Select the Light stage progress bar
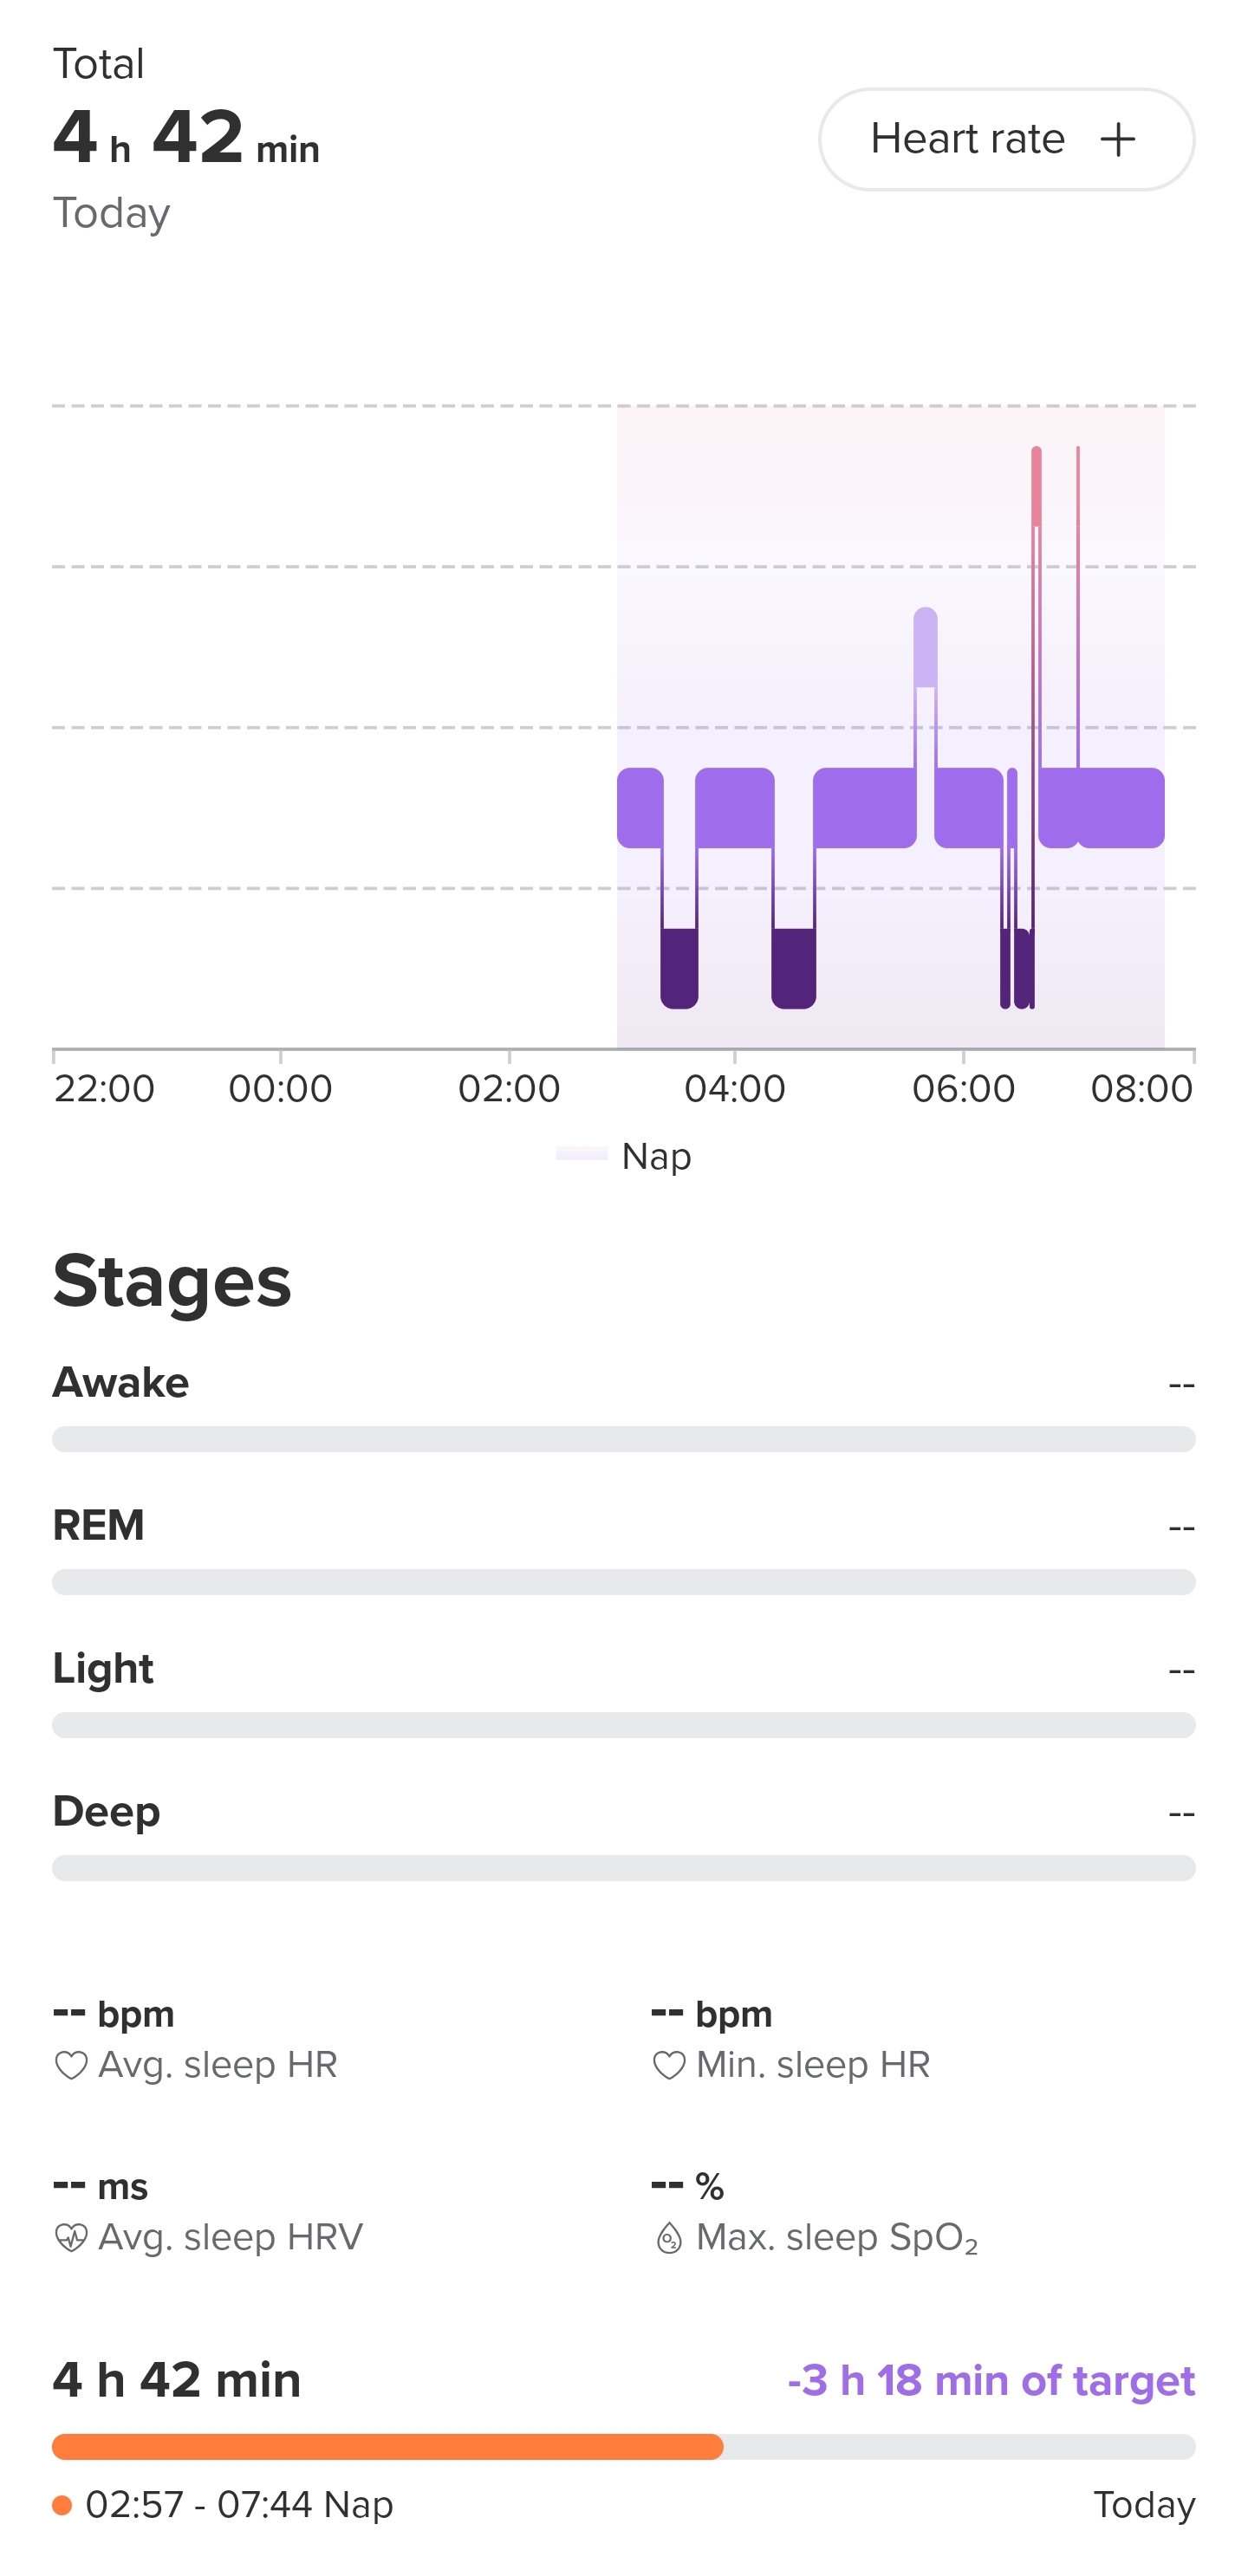This screenshot has height=2576, width=1248. tap(623, 1724)
